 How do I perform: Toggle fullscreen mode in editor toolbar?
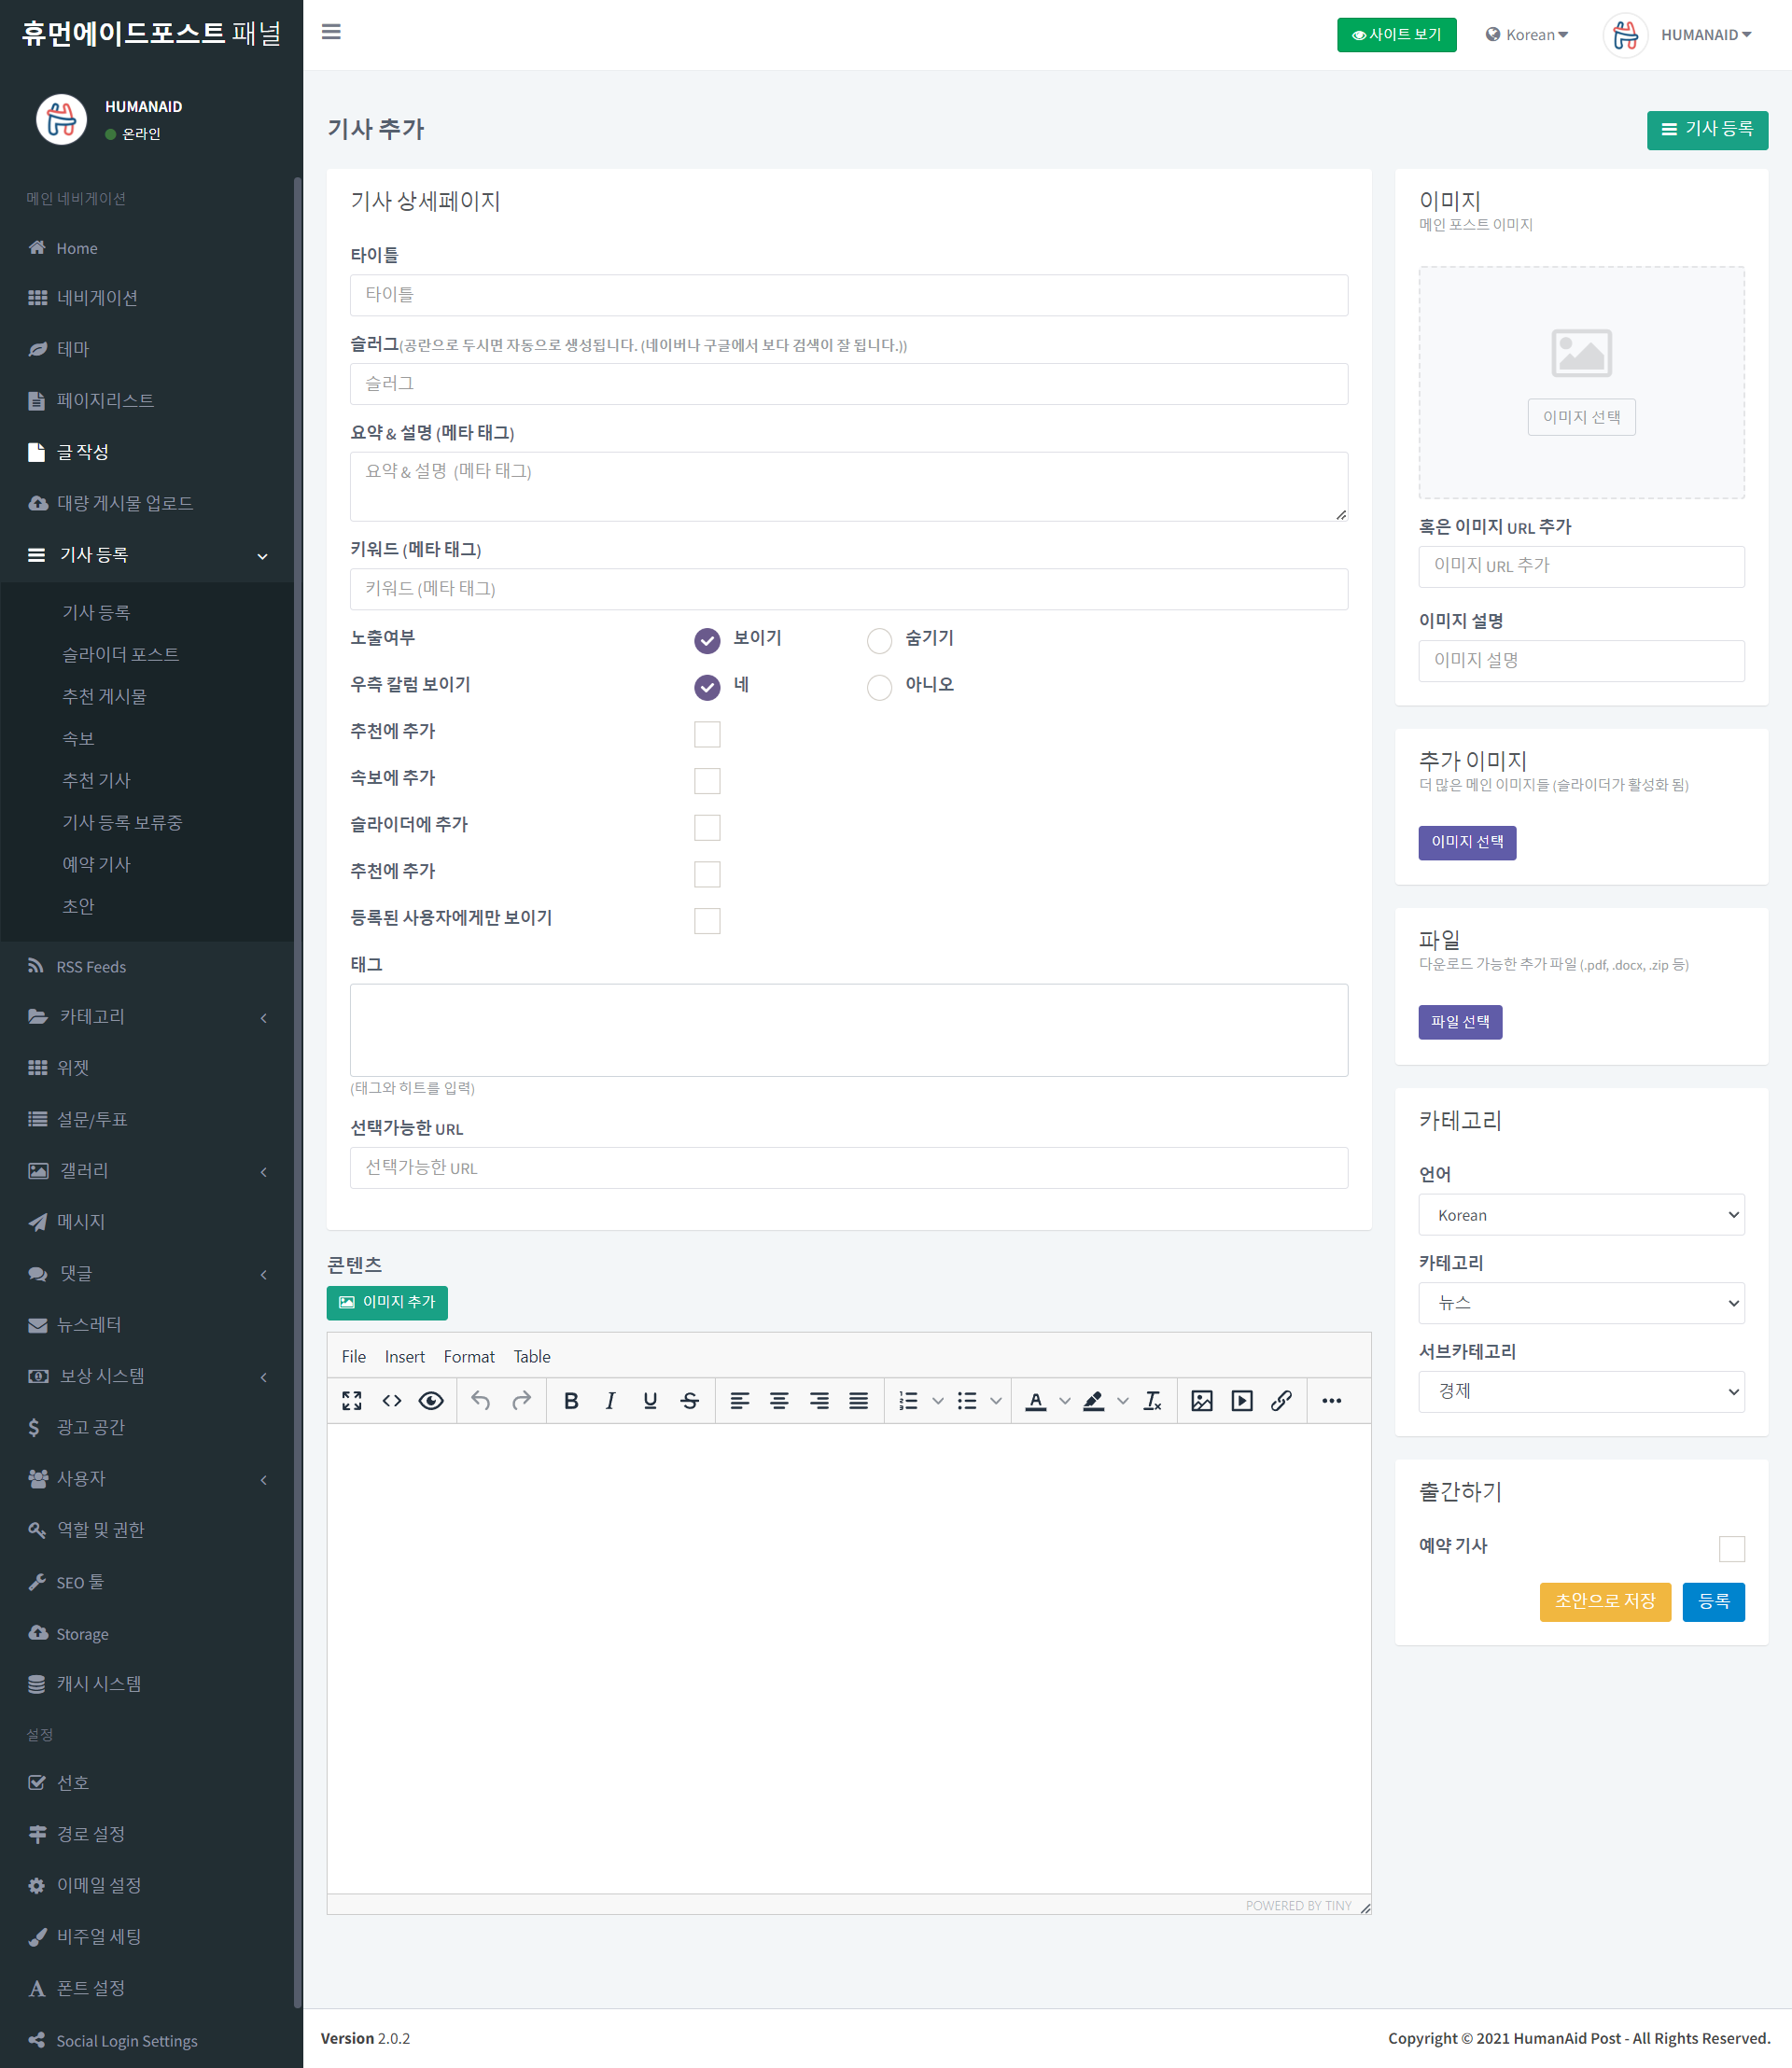352,1401
